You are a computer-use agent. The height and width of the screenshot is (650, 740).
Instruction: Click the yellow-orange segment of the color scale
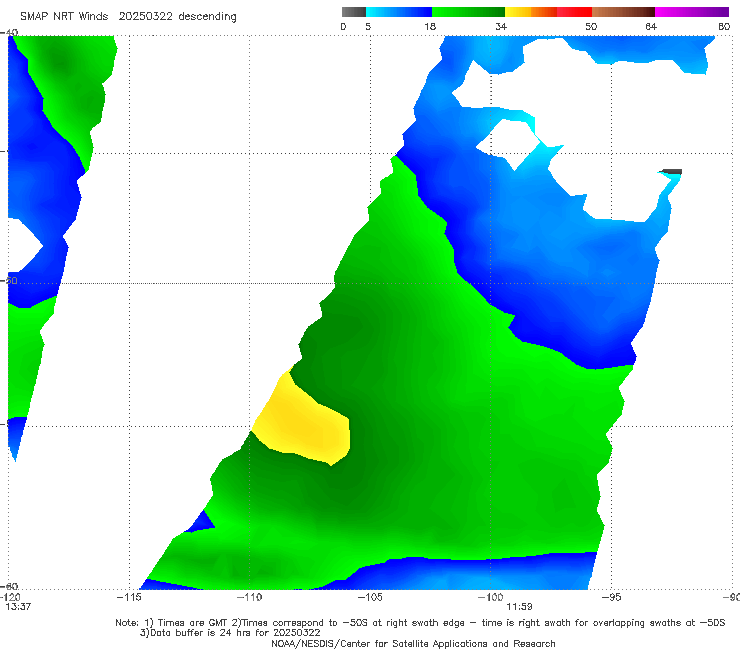click(531, 12)
